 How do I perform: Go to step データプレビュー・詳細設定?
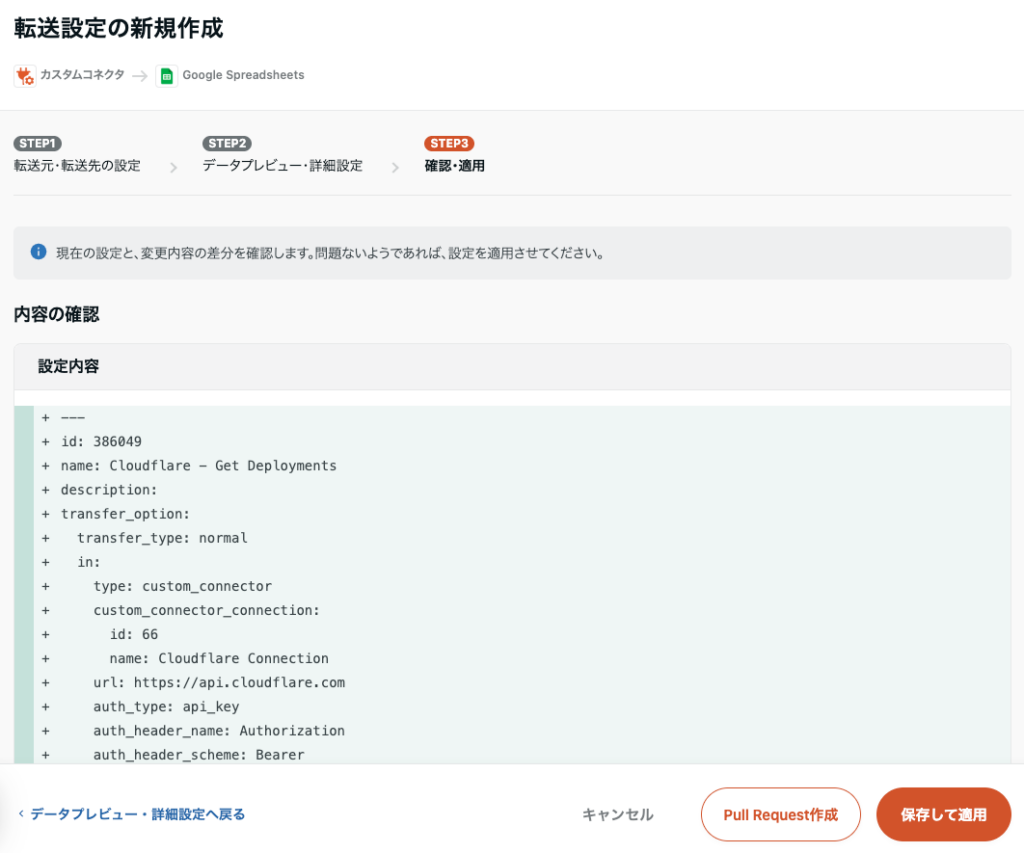point(282,166)
